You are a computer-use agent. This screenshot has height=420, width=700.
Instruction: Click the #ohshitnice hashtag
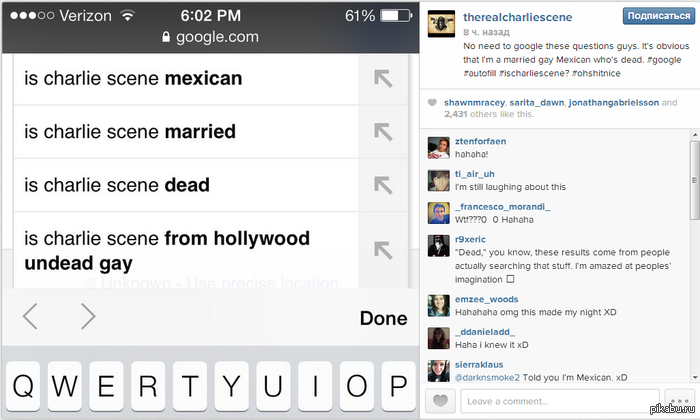point(596,73)
